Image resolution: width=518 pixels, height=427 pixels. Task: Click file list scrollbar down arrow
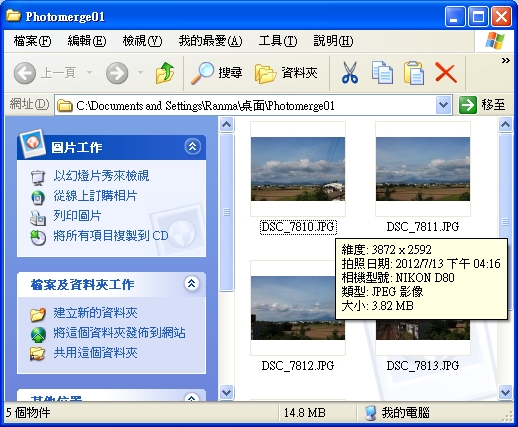point(506,392)
